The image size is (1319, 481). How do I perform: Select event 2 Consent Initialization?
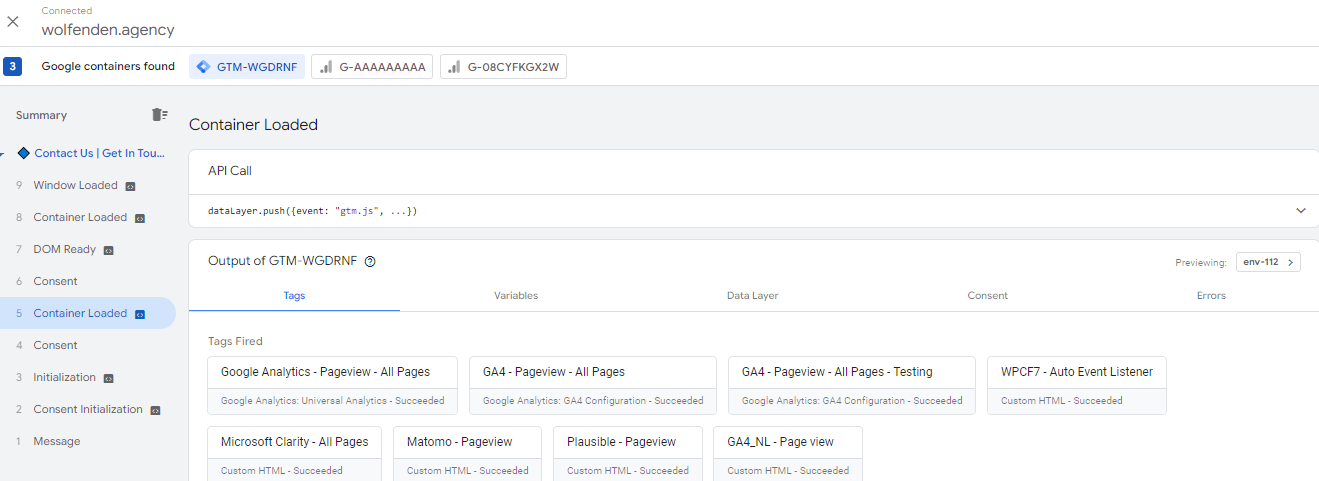click(88, 409)
